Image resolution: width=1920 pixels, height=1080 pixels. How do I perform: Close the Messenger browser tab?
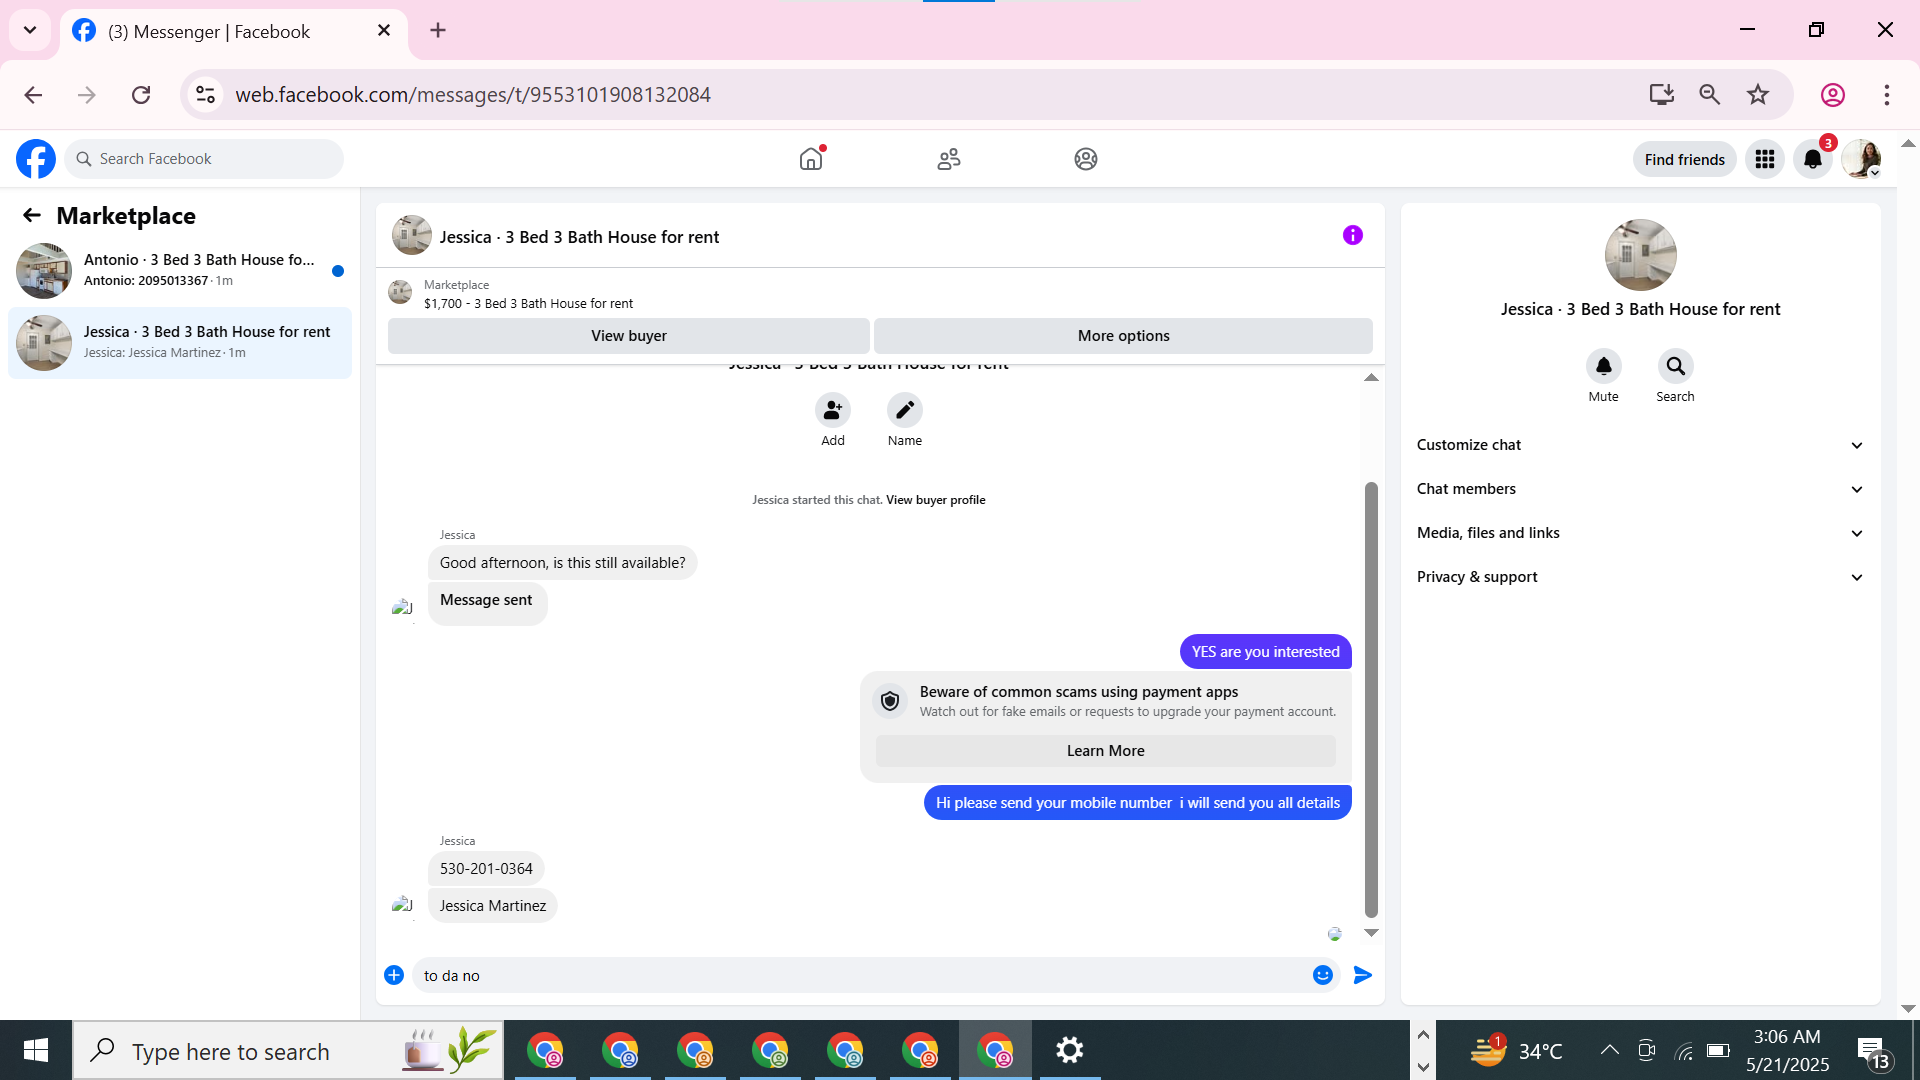pyautogui.click(x=384, y=31)
